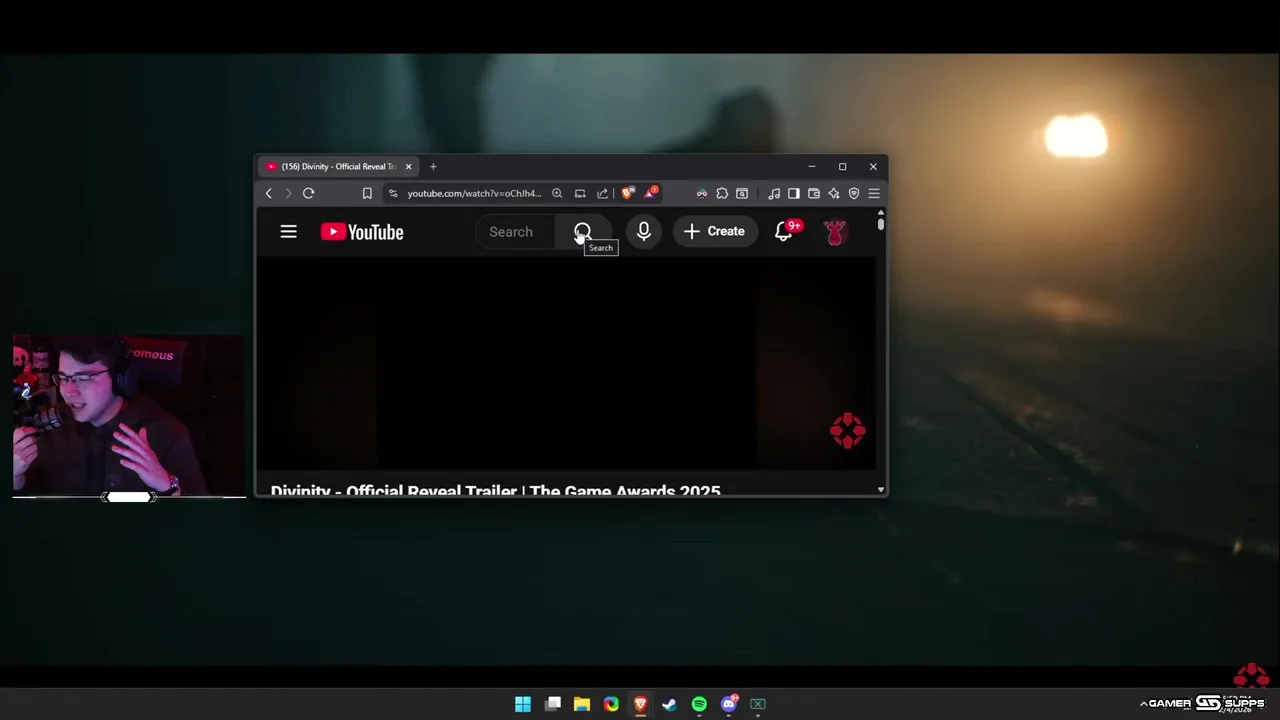Open Brave Rewards triangle icon
Screen dimensions: 1280x720
(650, 192)
